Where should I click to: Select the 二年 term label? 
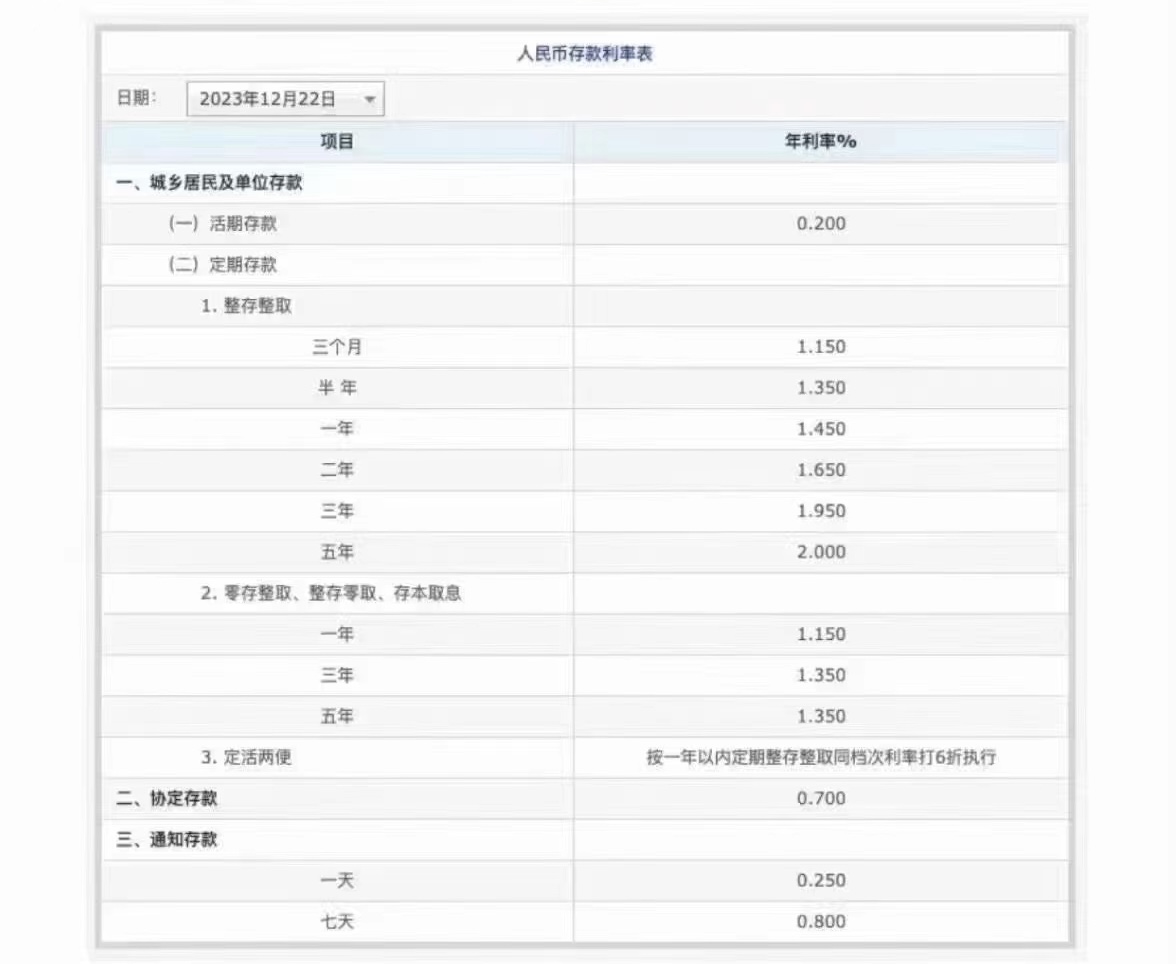point(337,470)
